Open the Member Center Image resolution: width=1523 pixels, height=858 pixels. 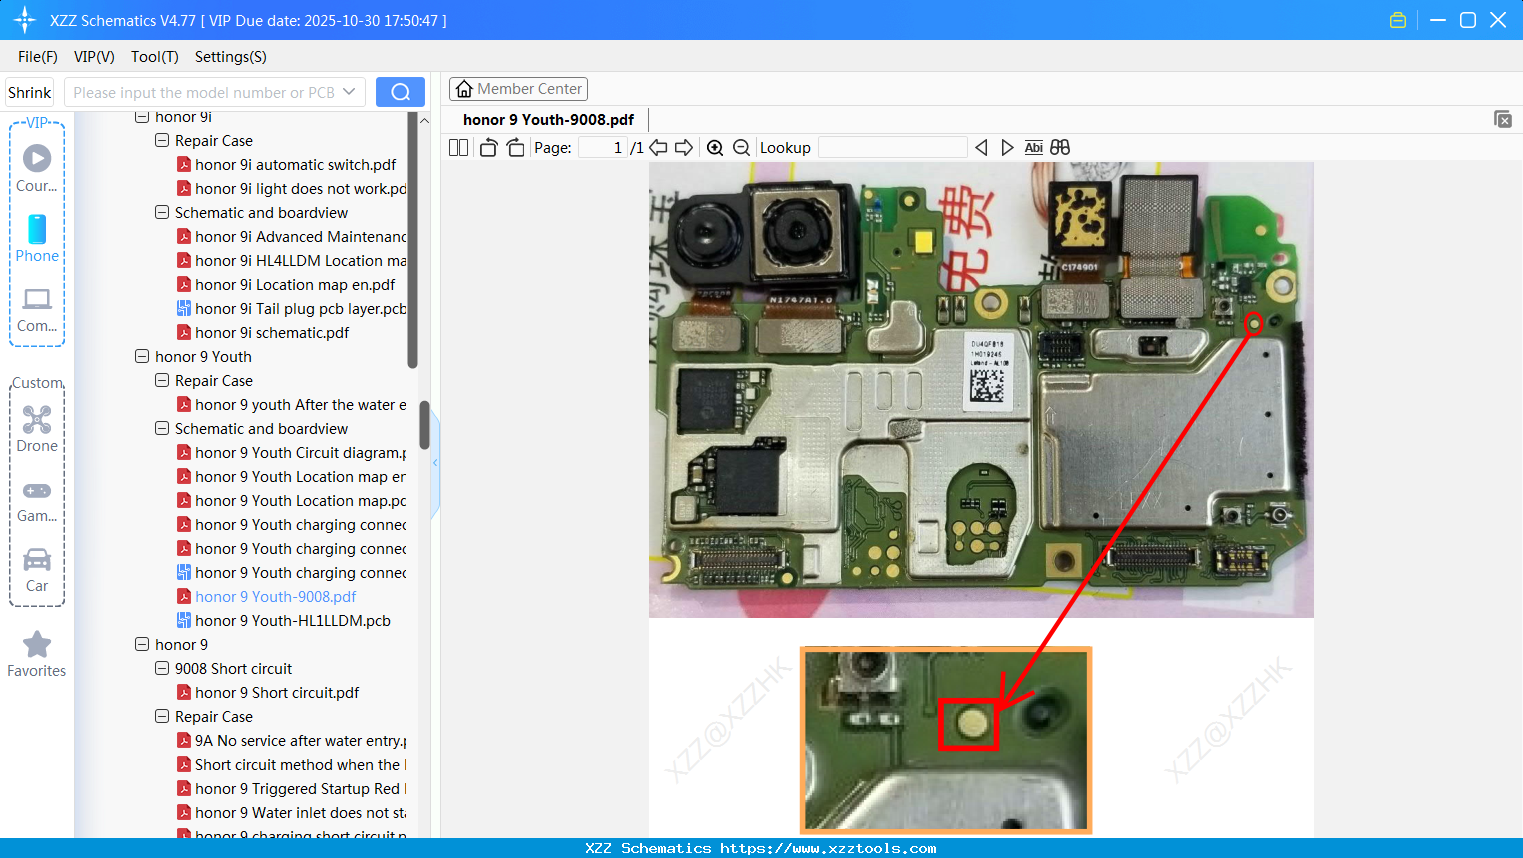[x=518, y=89]
